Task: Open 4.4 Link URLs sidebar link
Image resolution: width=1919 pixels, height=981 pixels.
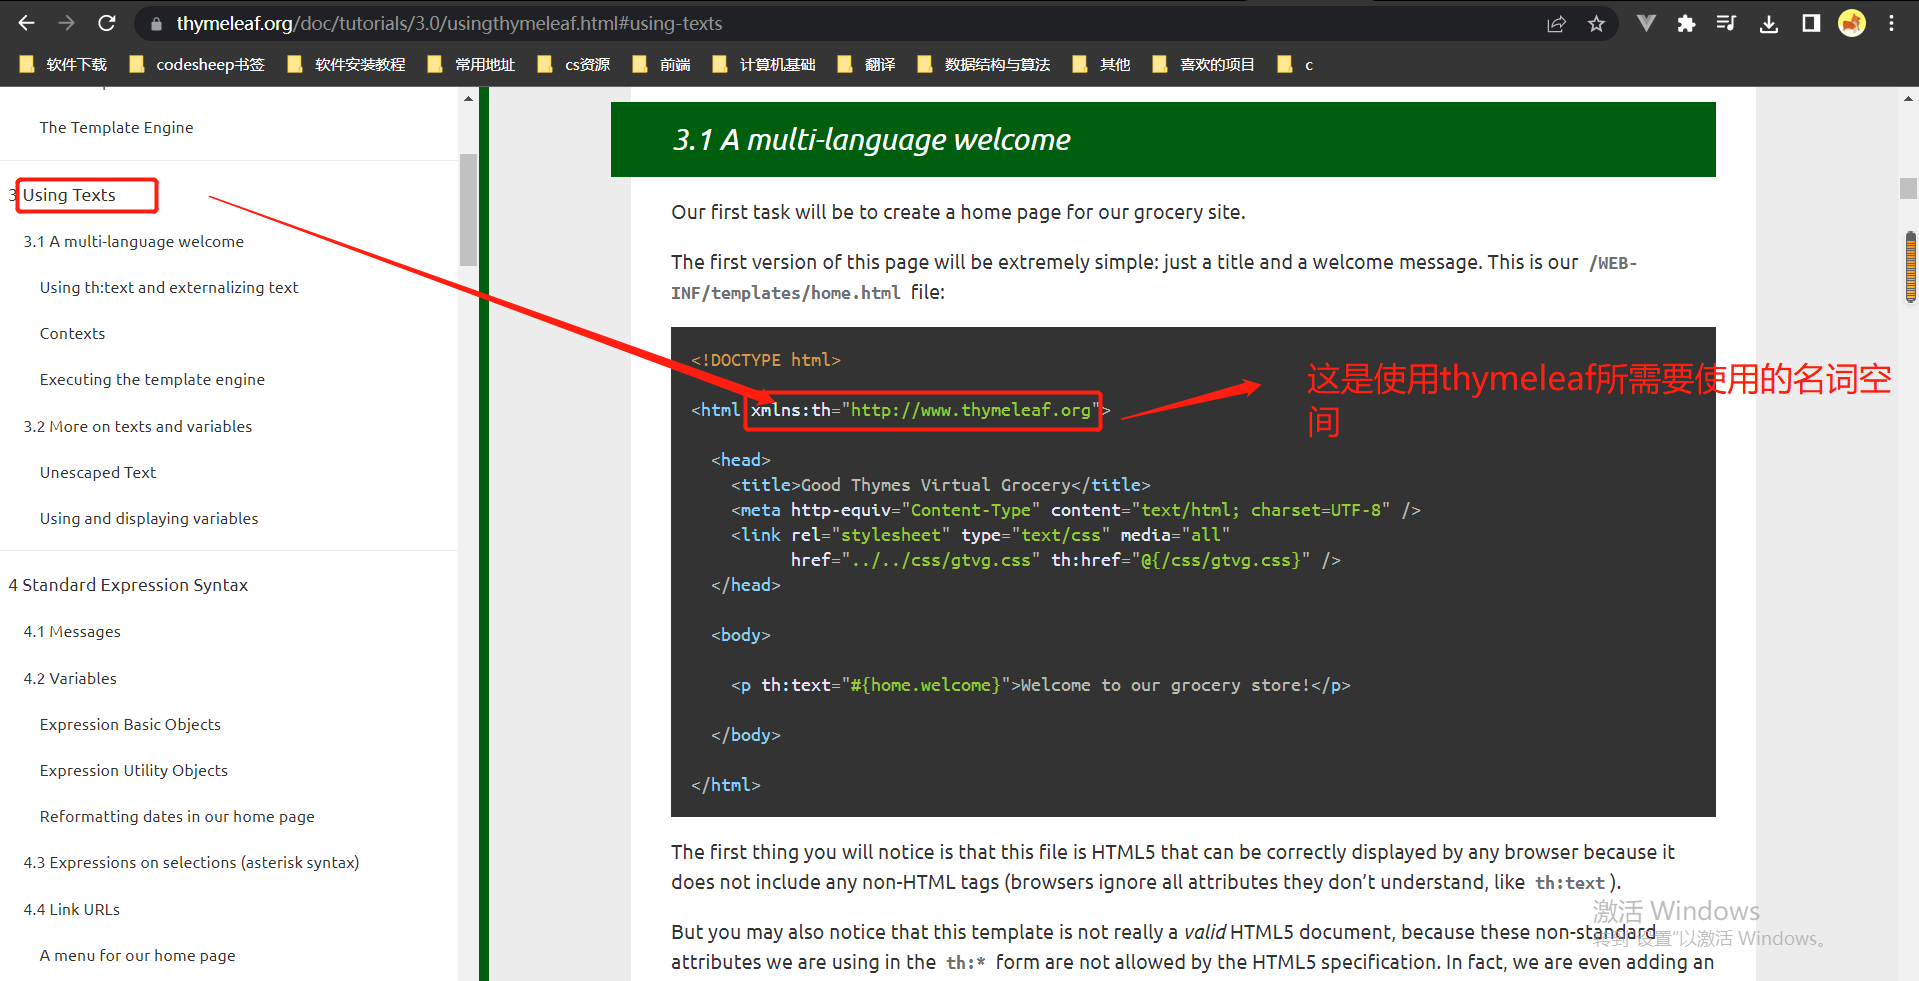Action: click(x=72, y=909)
